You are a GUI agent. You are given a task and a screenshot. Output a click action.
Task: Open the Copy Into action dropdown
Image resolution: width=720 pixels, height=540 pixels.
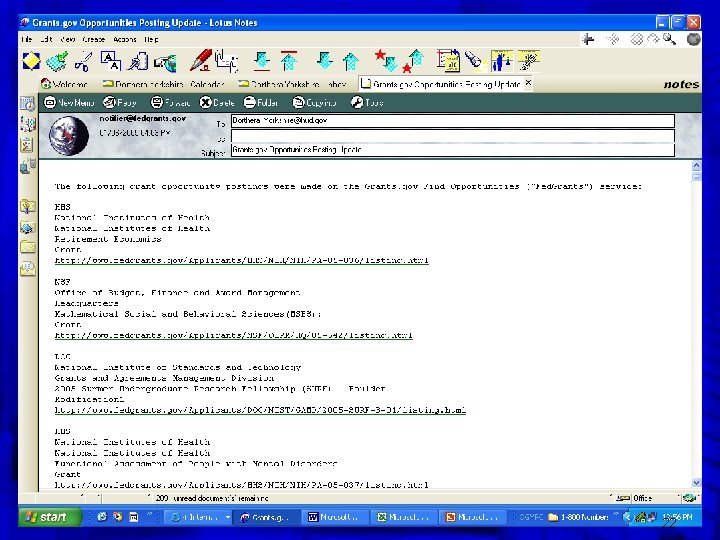[315, 102]
